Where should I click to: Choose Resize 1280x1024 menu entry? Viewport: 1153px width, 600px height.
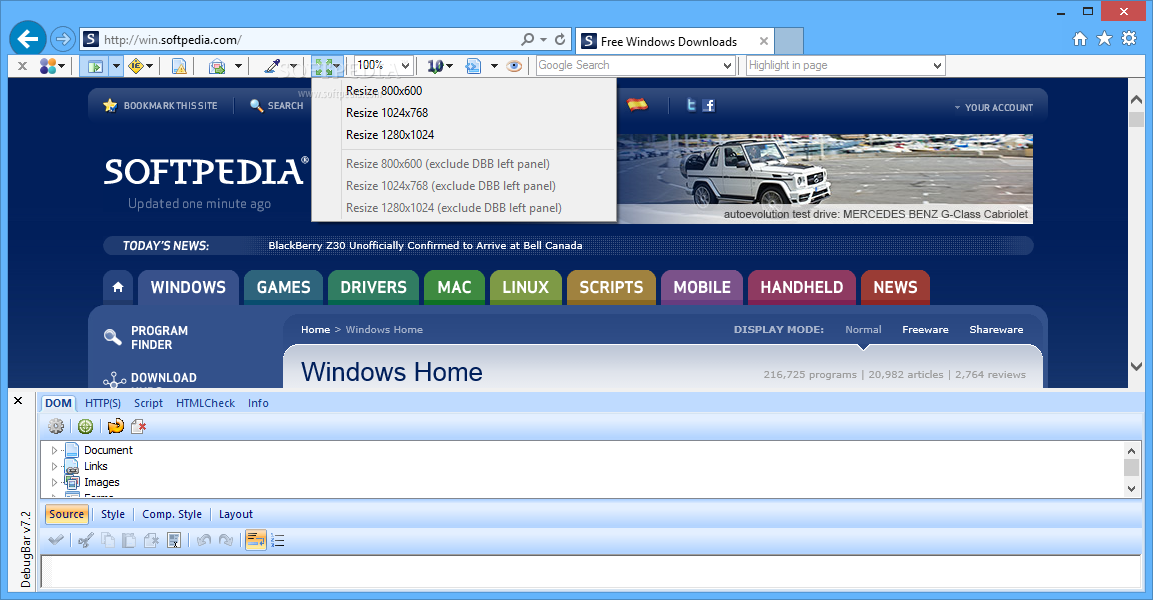coord(464,135)
